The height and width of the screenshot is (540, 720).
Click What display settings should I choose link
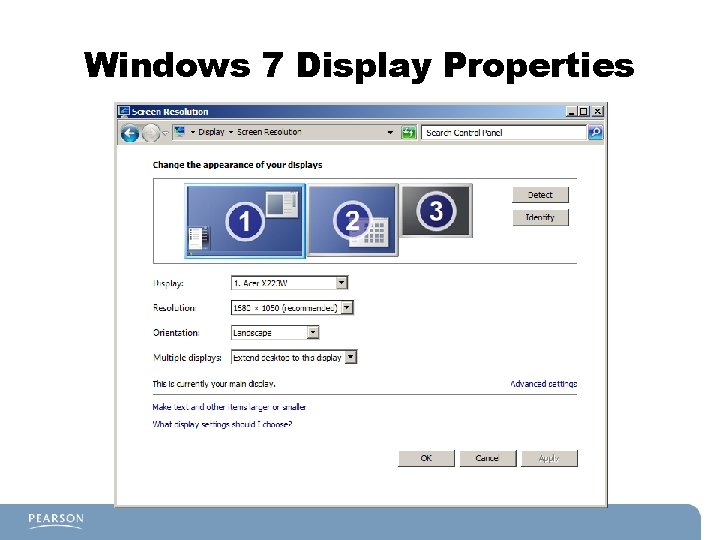222,424
